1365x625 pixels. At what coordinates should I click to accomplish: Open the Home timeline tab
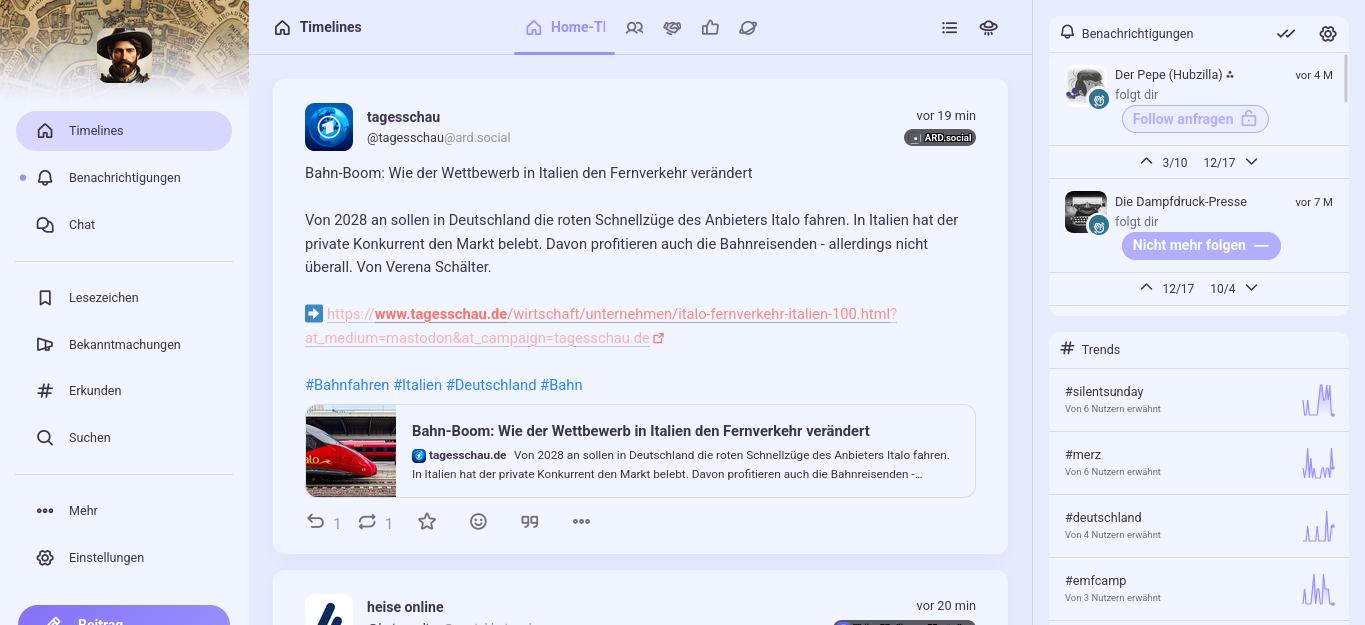point(565,28)
